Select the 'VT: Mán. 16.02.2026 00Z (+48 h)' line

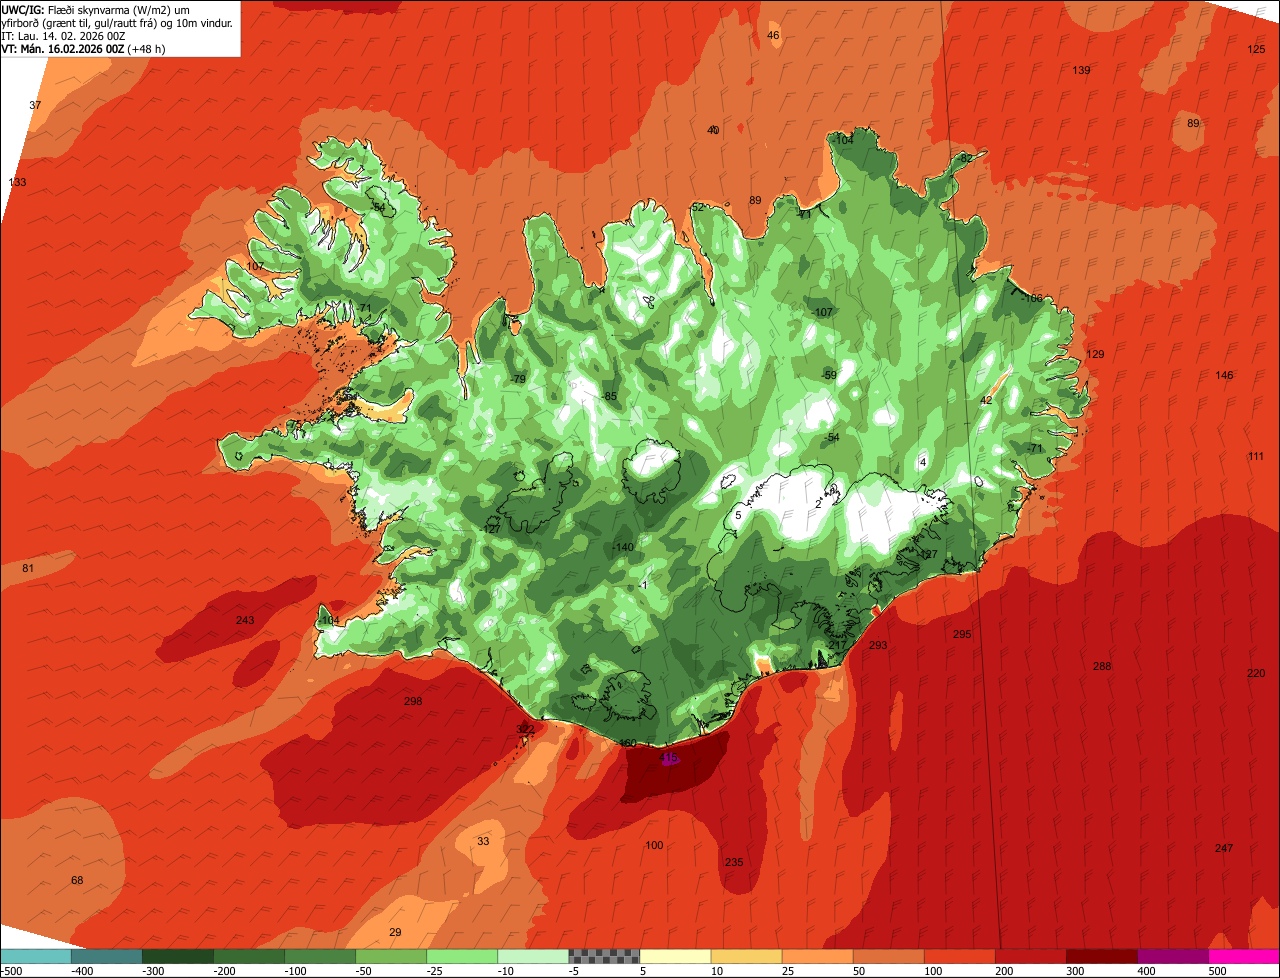pyautogui.click(x=84, y=49)
